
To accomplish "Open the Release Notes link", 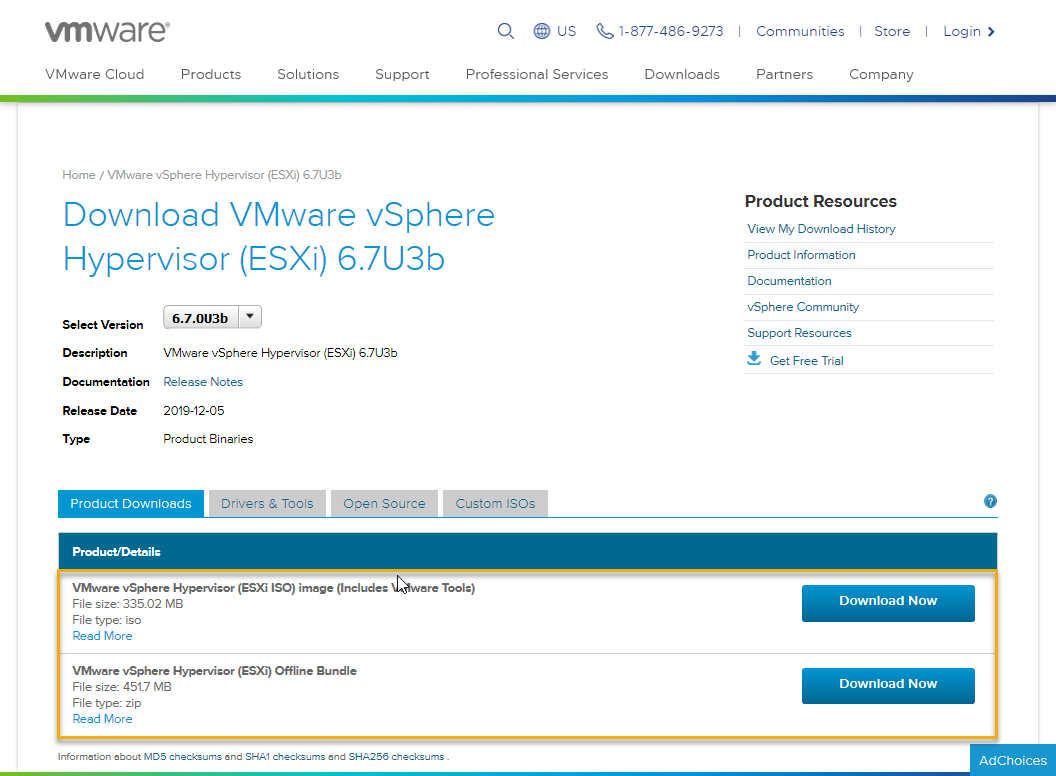I will 203,382.
